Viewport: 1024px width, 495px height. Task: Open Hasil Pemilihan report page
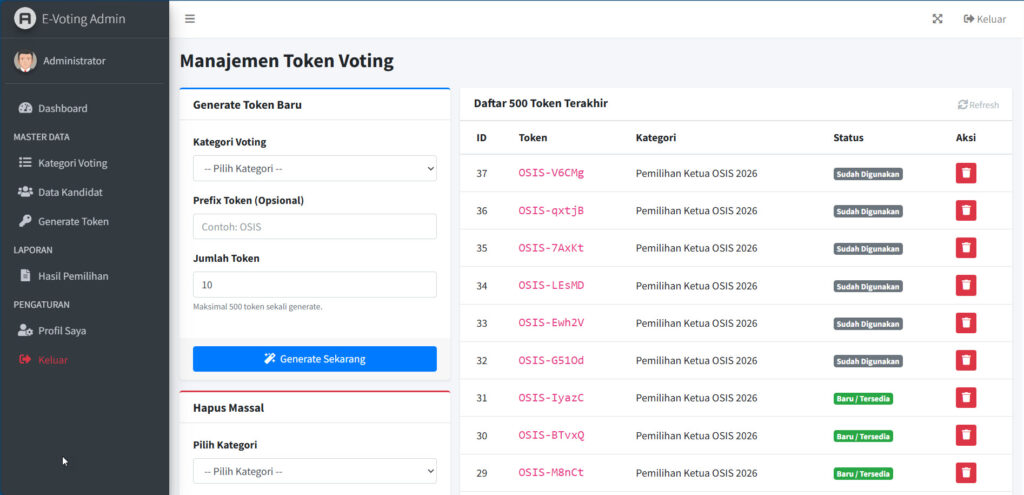73,276
